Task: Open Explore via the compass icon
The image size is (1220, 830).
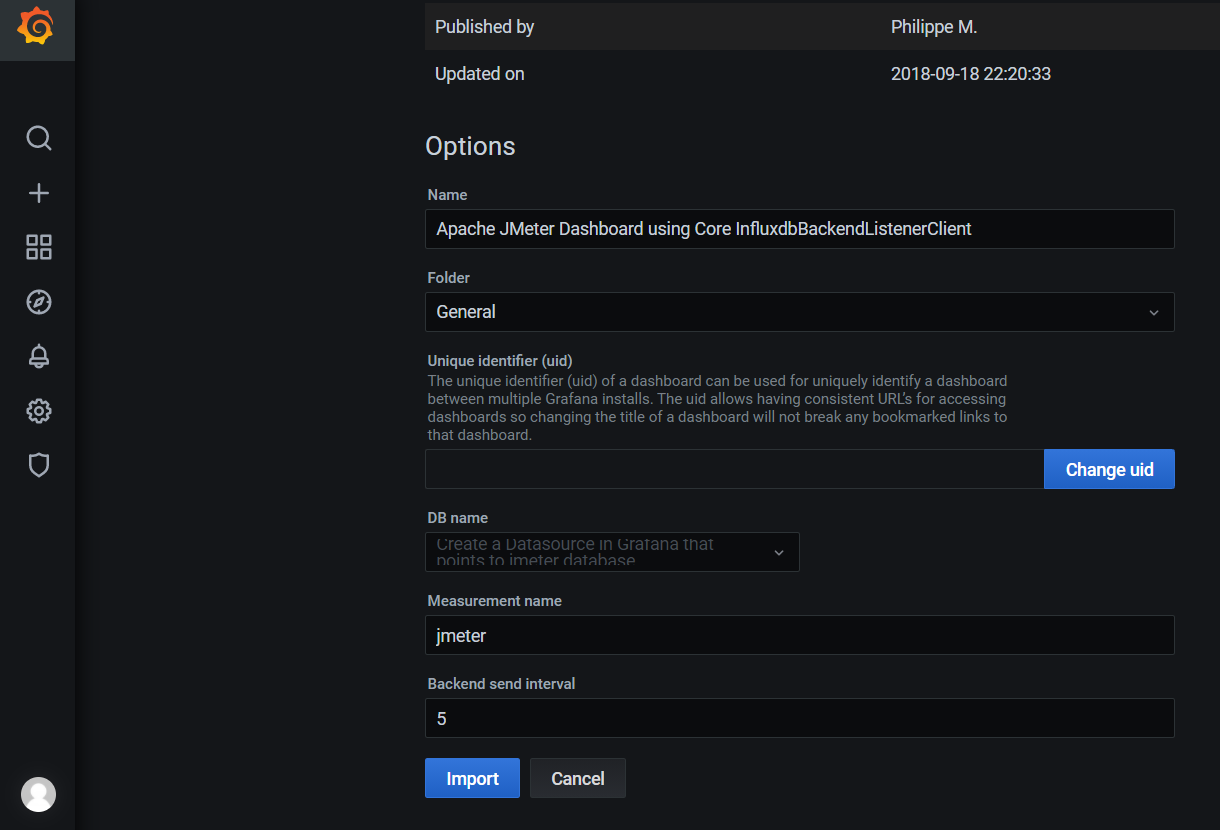Action: tap(38, 302)
